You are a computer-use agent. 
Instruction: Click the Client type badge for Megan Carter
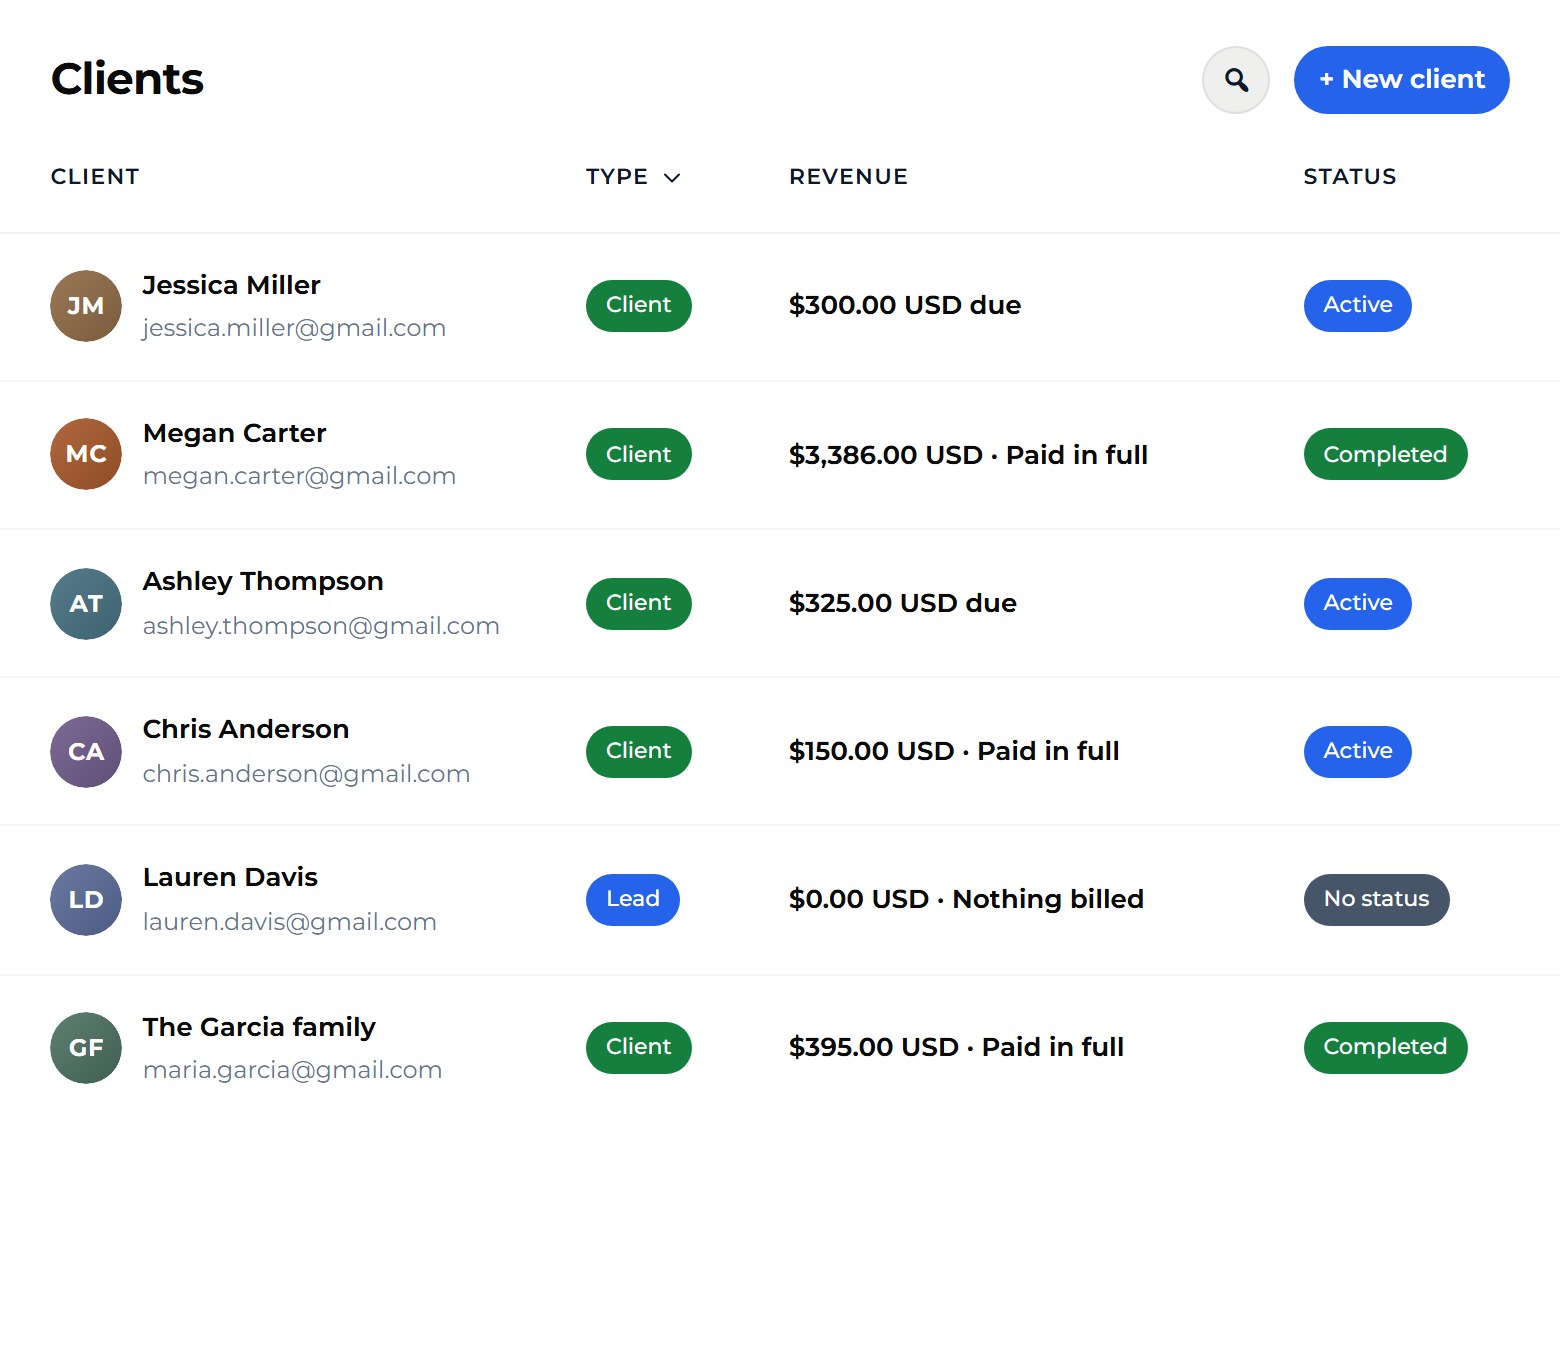point(639,454)
